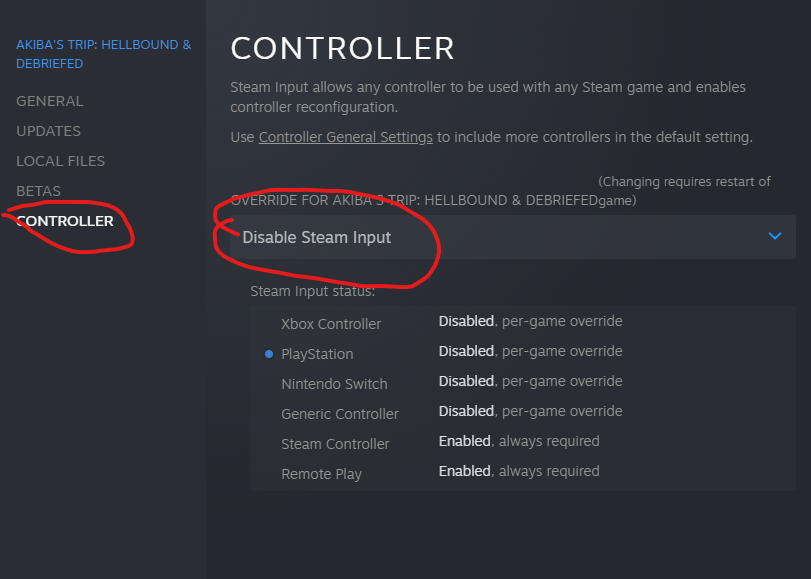Click the blue dot beside PlayStation

pyautogui.click(x=269, y=354)
